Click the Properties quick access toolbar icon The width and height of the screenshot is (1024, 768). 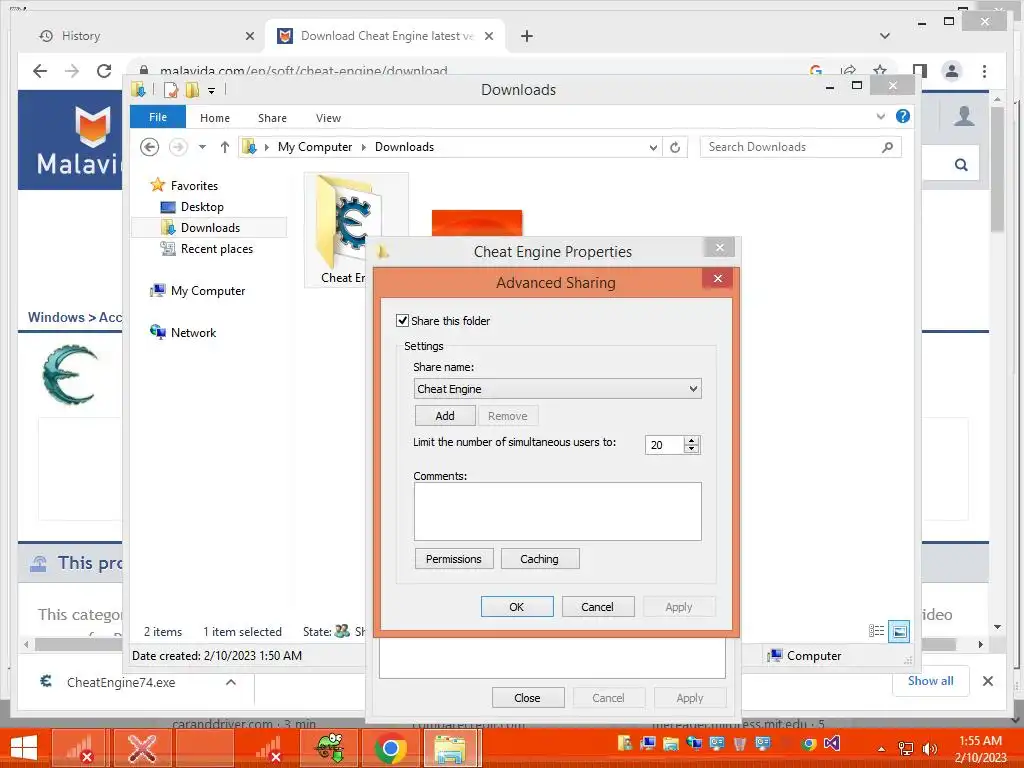(170, 89)
